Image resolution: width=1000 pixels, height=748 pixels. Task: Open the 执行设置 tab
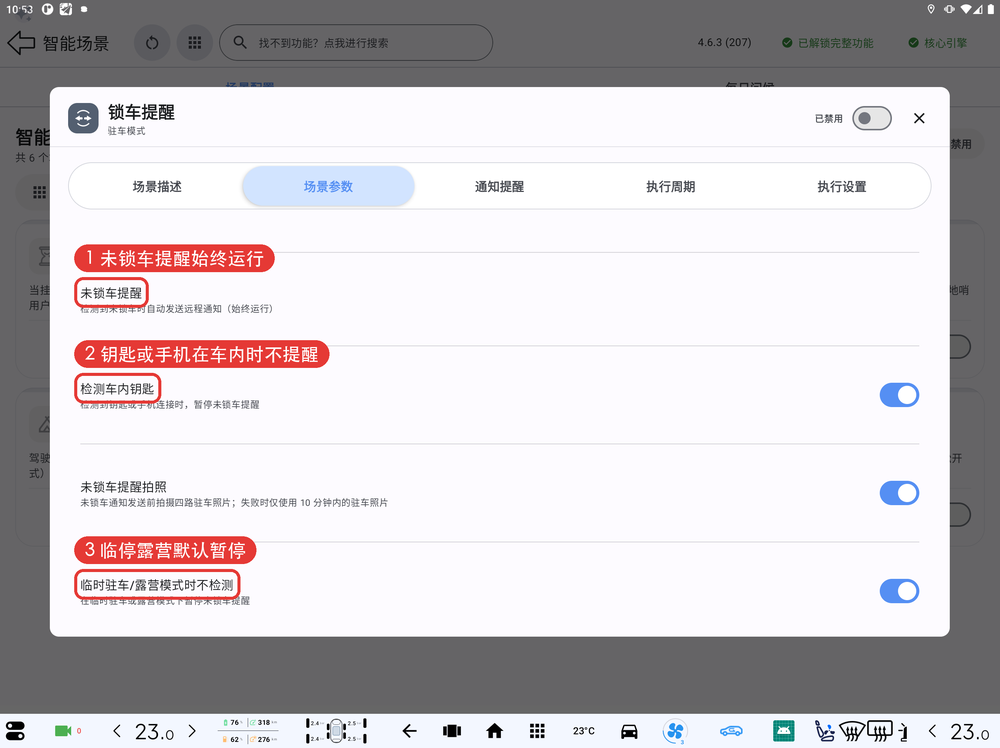[842, 186]
